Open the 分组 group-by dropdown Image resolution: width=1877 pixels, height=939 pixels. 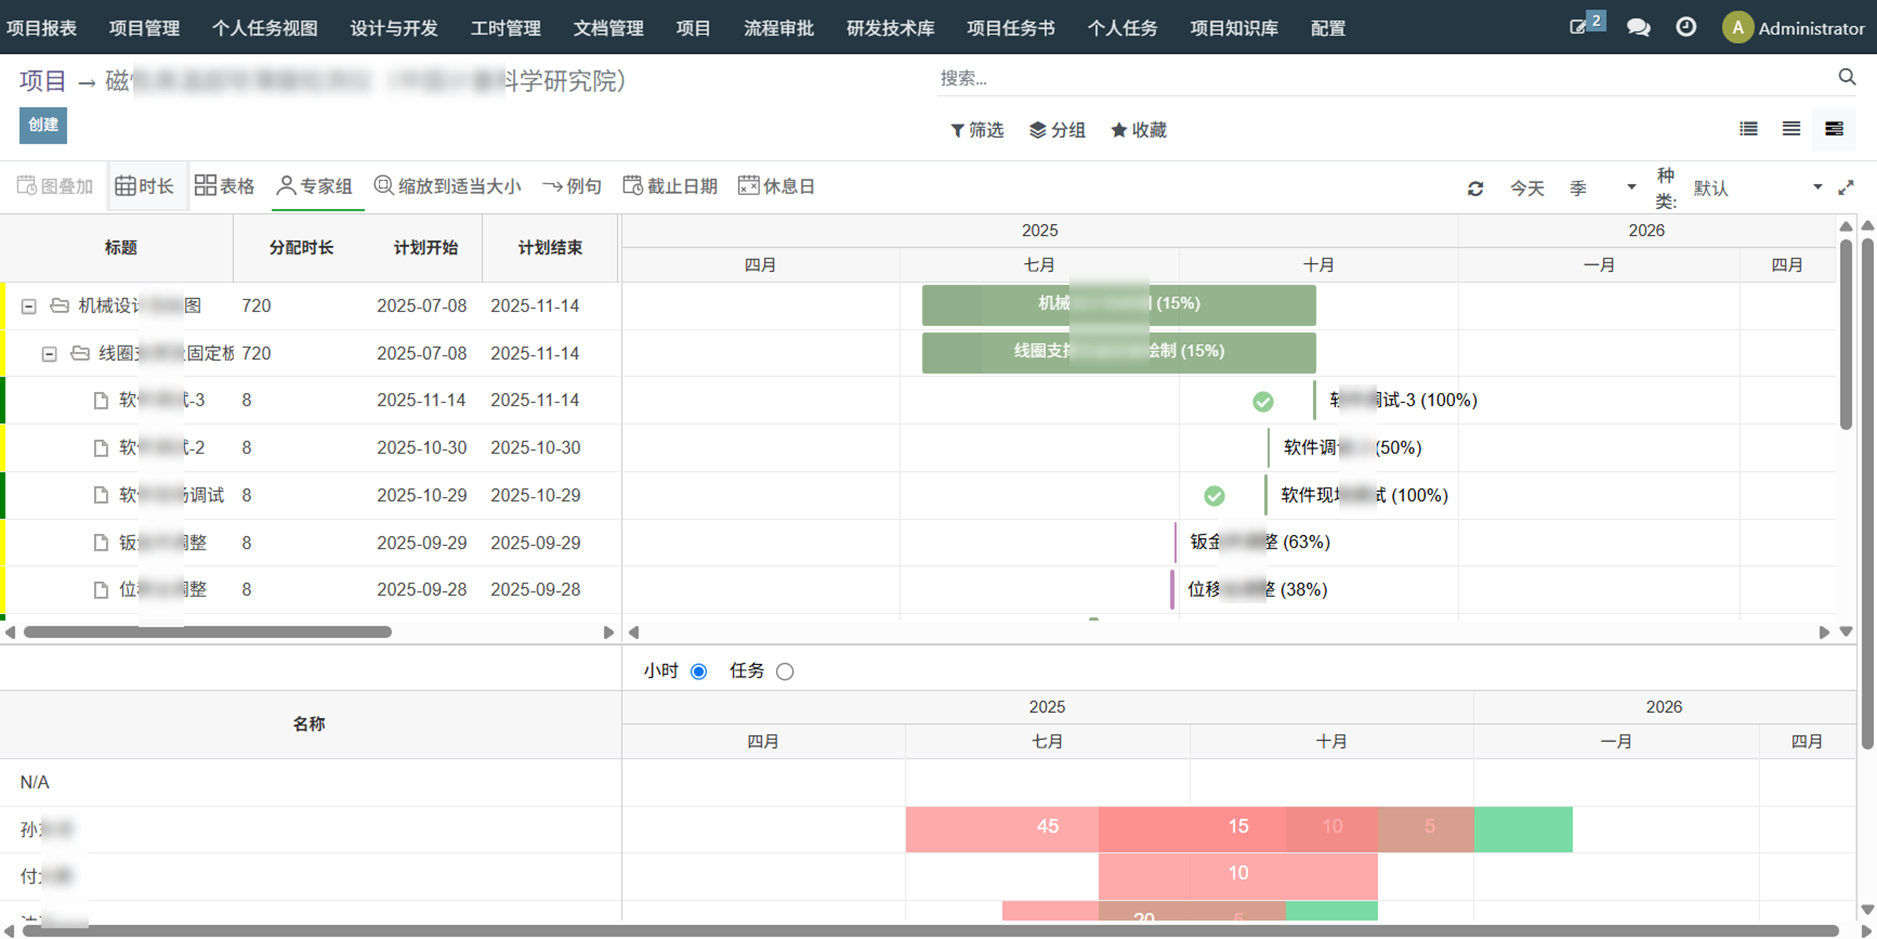point(1057,130)
